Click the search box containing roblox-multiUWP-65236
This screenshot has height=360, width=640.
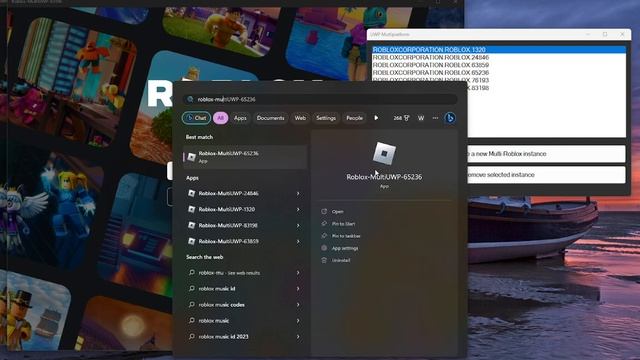pyautogui.click(x=320, y=99)
